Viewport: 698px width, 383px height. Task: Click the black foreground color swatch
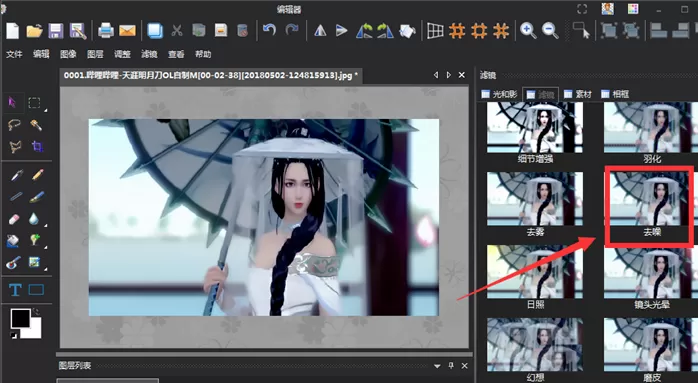pyautogui.click(x=20, y=318)
